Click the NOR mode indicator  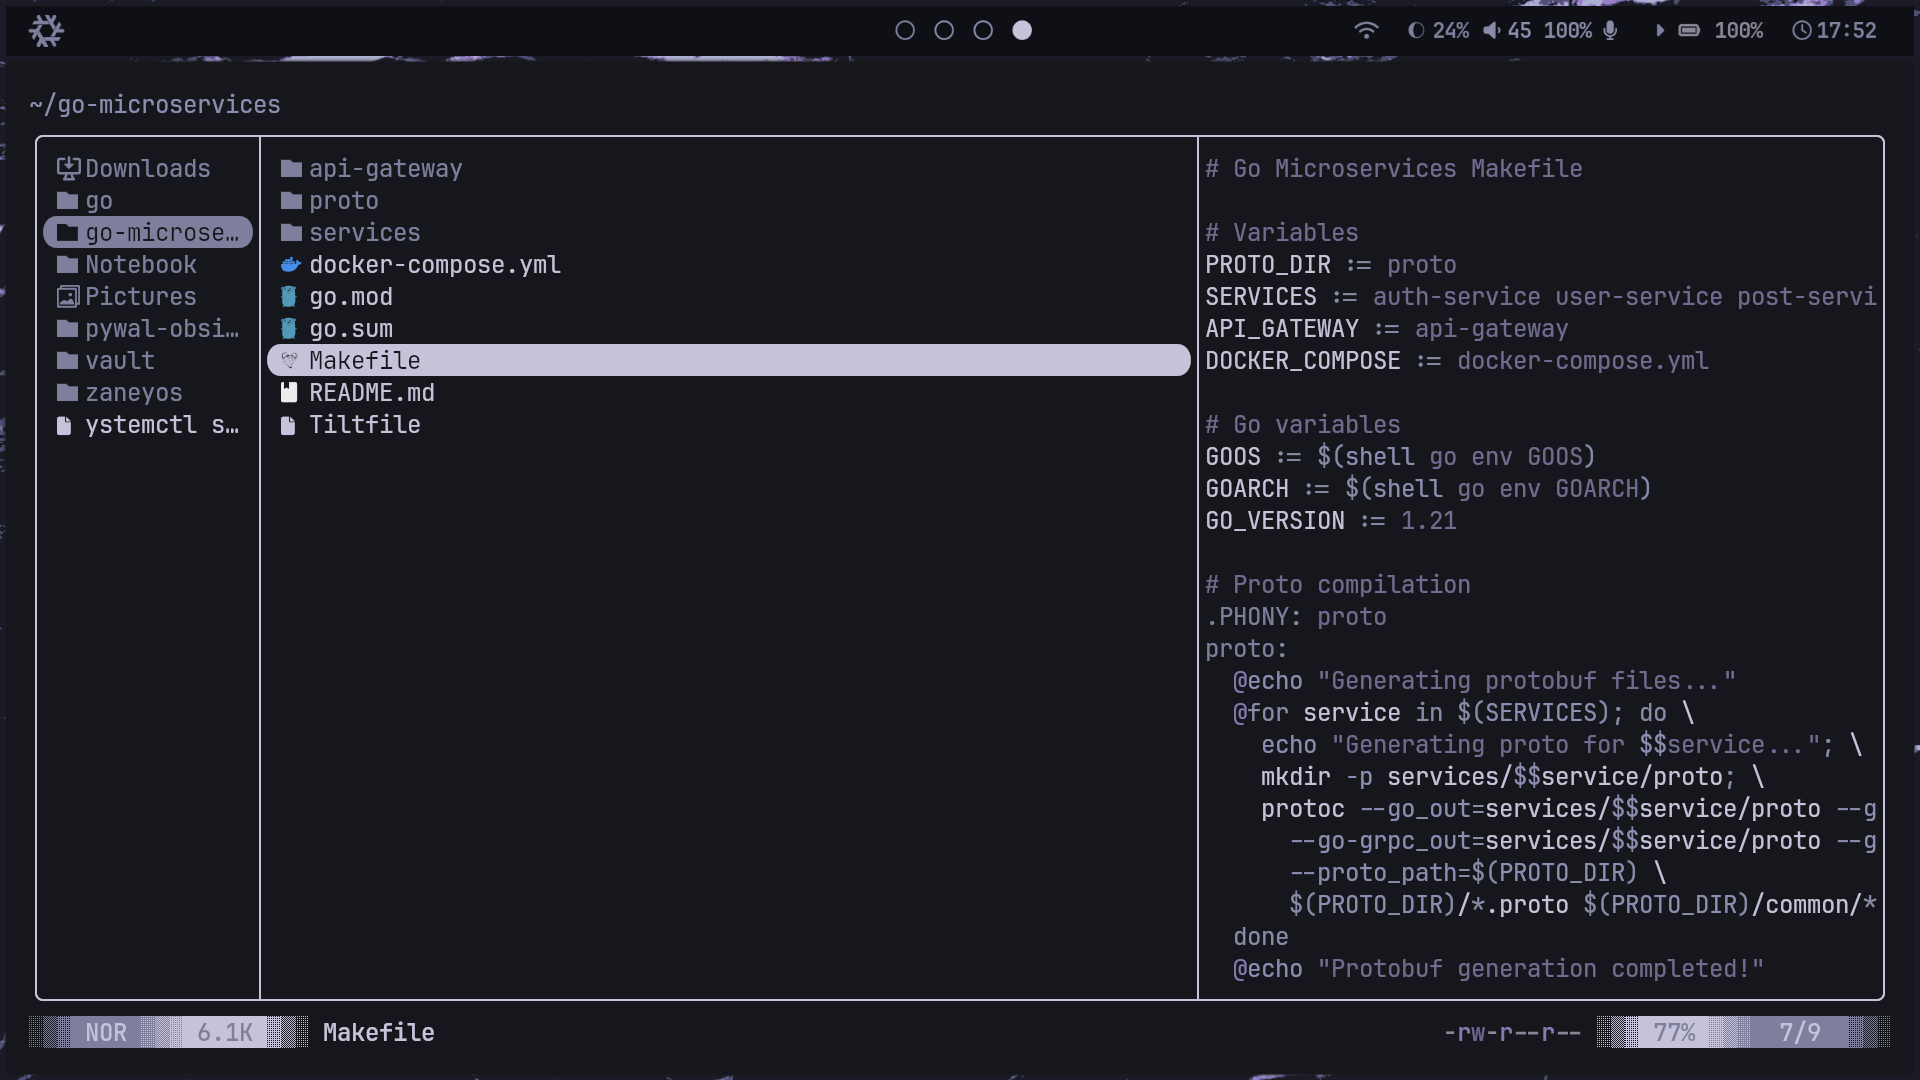(x=106, y=1032)
